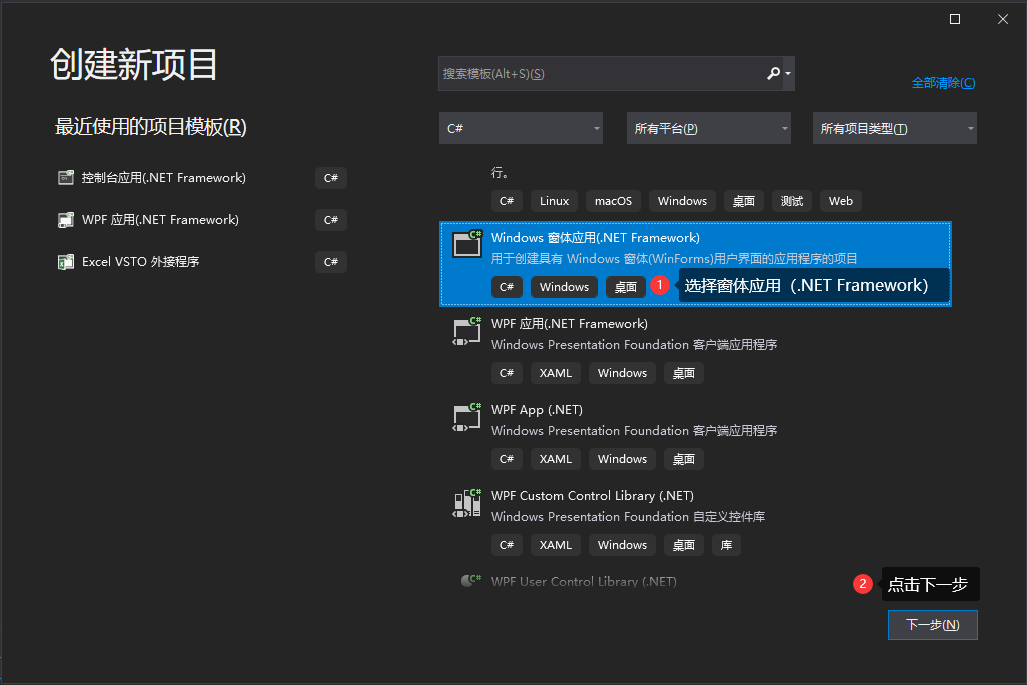The height and width of the screenshot is (685, 1027).
Task: Open the 所有项目类型 project type dropdown
Action: [895, 128]
